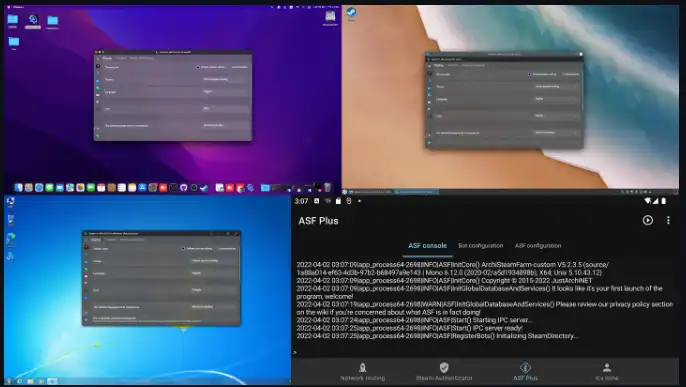Select ASF Plus in bottom navigation
The height and width of the screenshot is (387, 686).
click(525, 372)
